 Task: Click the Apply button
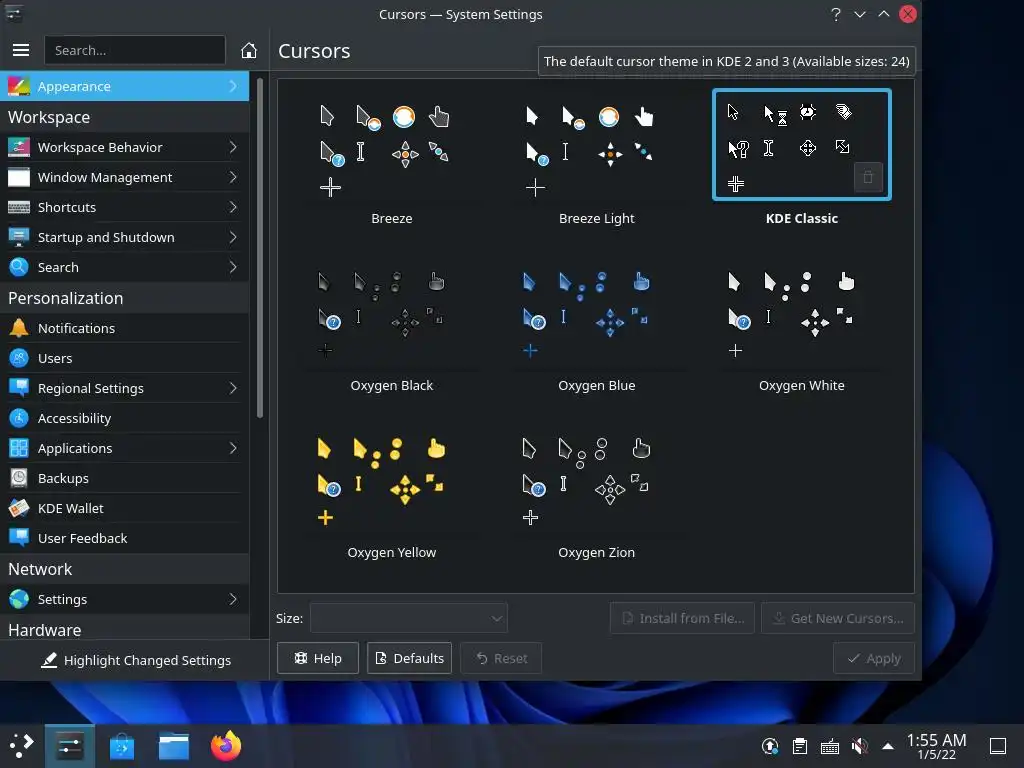pyautogui.click(x=874, y=658)
